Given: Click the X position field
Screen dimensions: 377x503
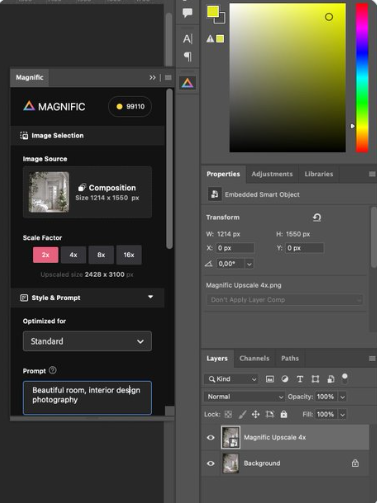Looking at the screenshot, I should coord(235,248).
